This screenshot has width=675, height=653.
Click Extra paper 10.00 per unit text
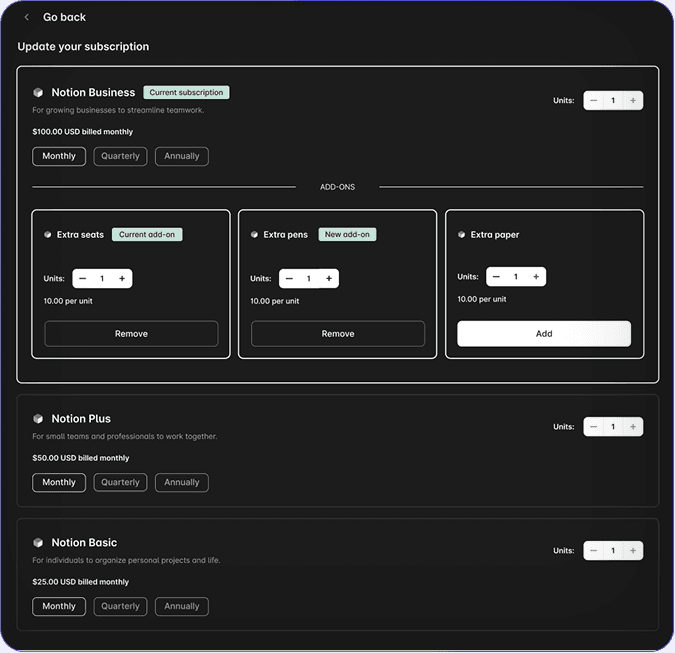click(482, 299)
